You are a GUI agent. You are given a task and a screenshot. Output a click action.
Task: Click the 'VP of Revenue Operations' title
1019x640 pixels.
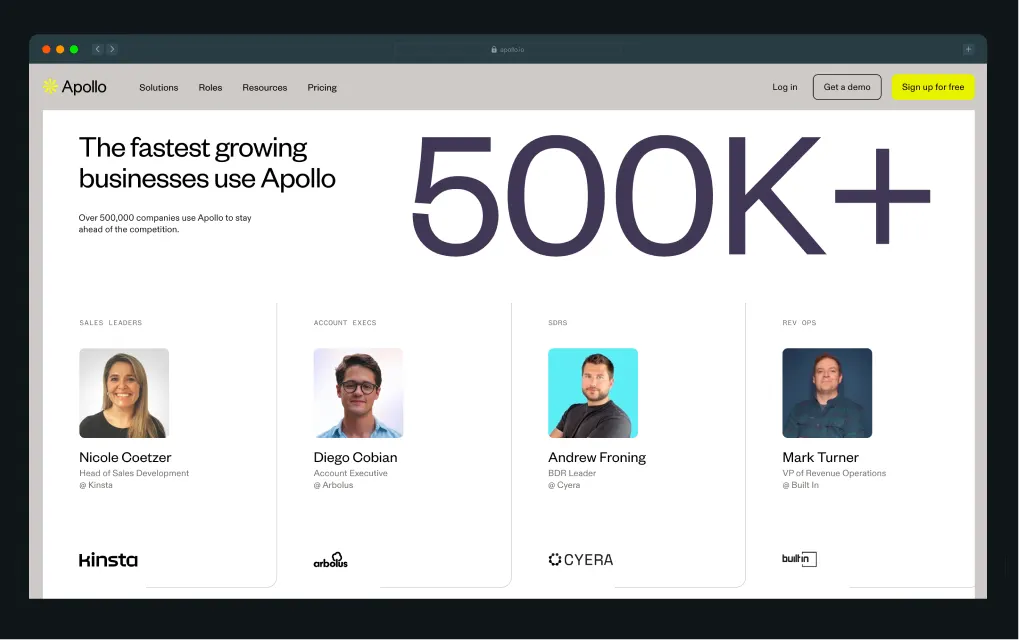[834, 473]
